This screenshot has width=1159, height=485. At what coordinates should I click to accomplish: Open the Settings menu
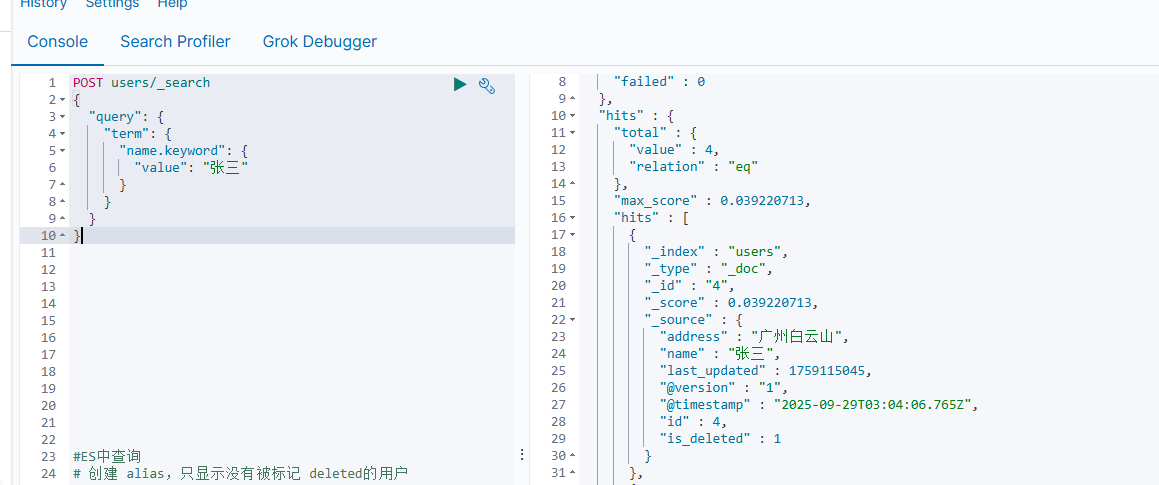tap(112, 4)
